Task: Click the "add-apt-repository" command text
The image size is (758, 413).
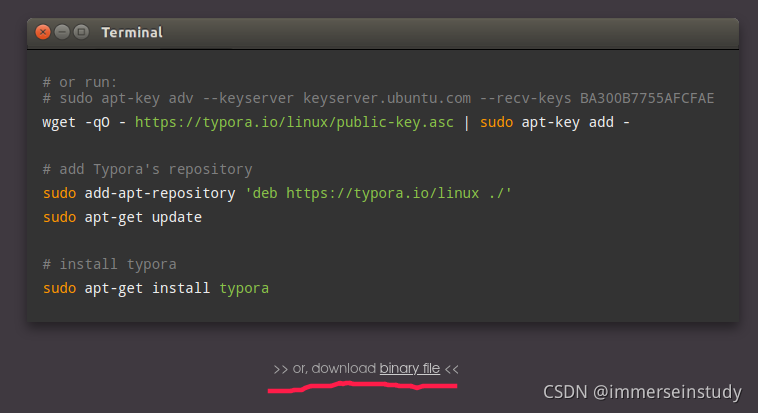Action: (x=160, y=193)
